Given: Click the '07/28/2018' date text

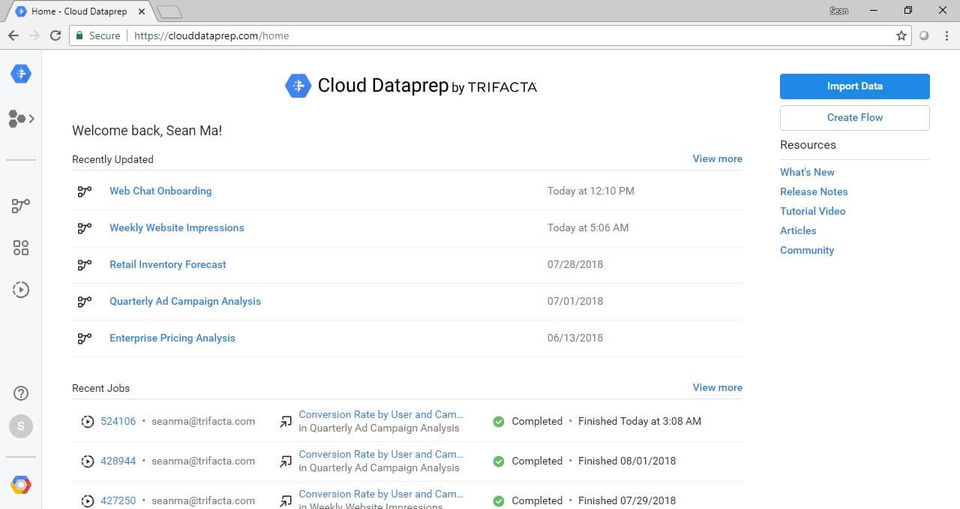Looking at the screenshot, I should (575, 265).
